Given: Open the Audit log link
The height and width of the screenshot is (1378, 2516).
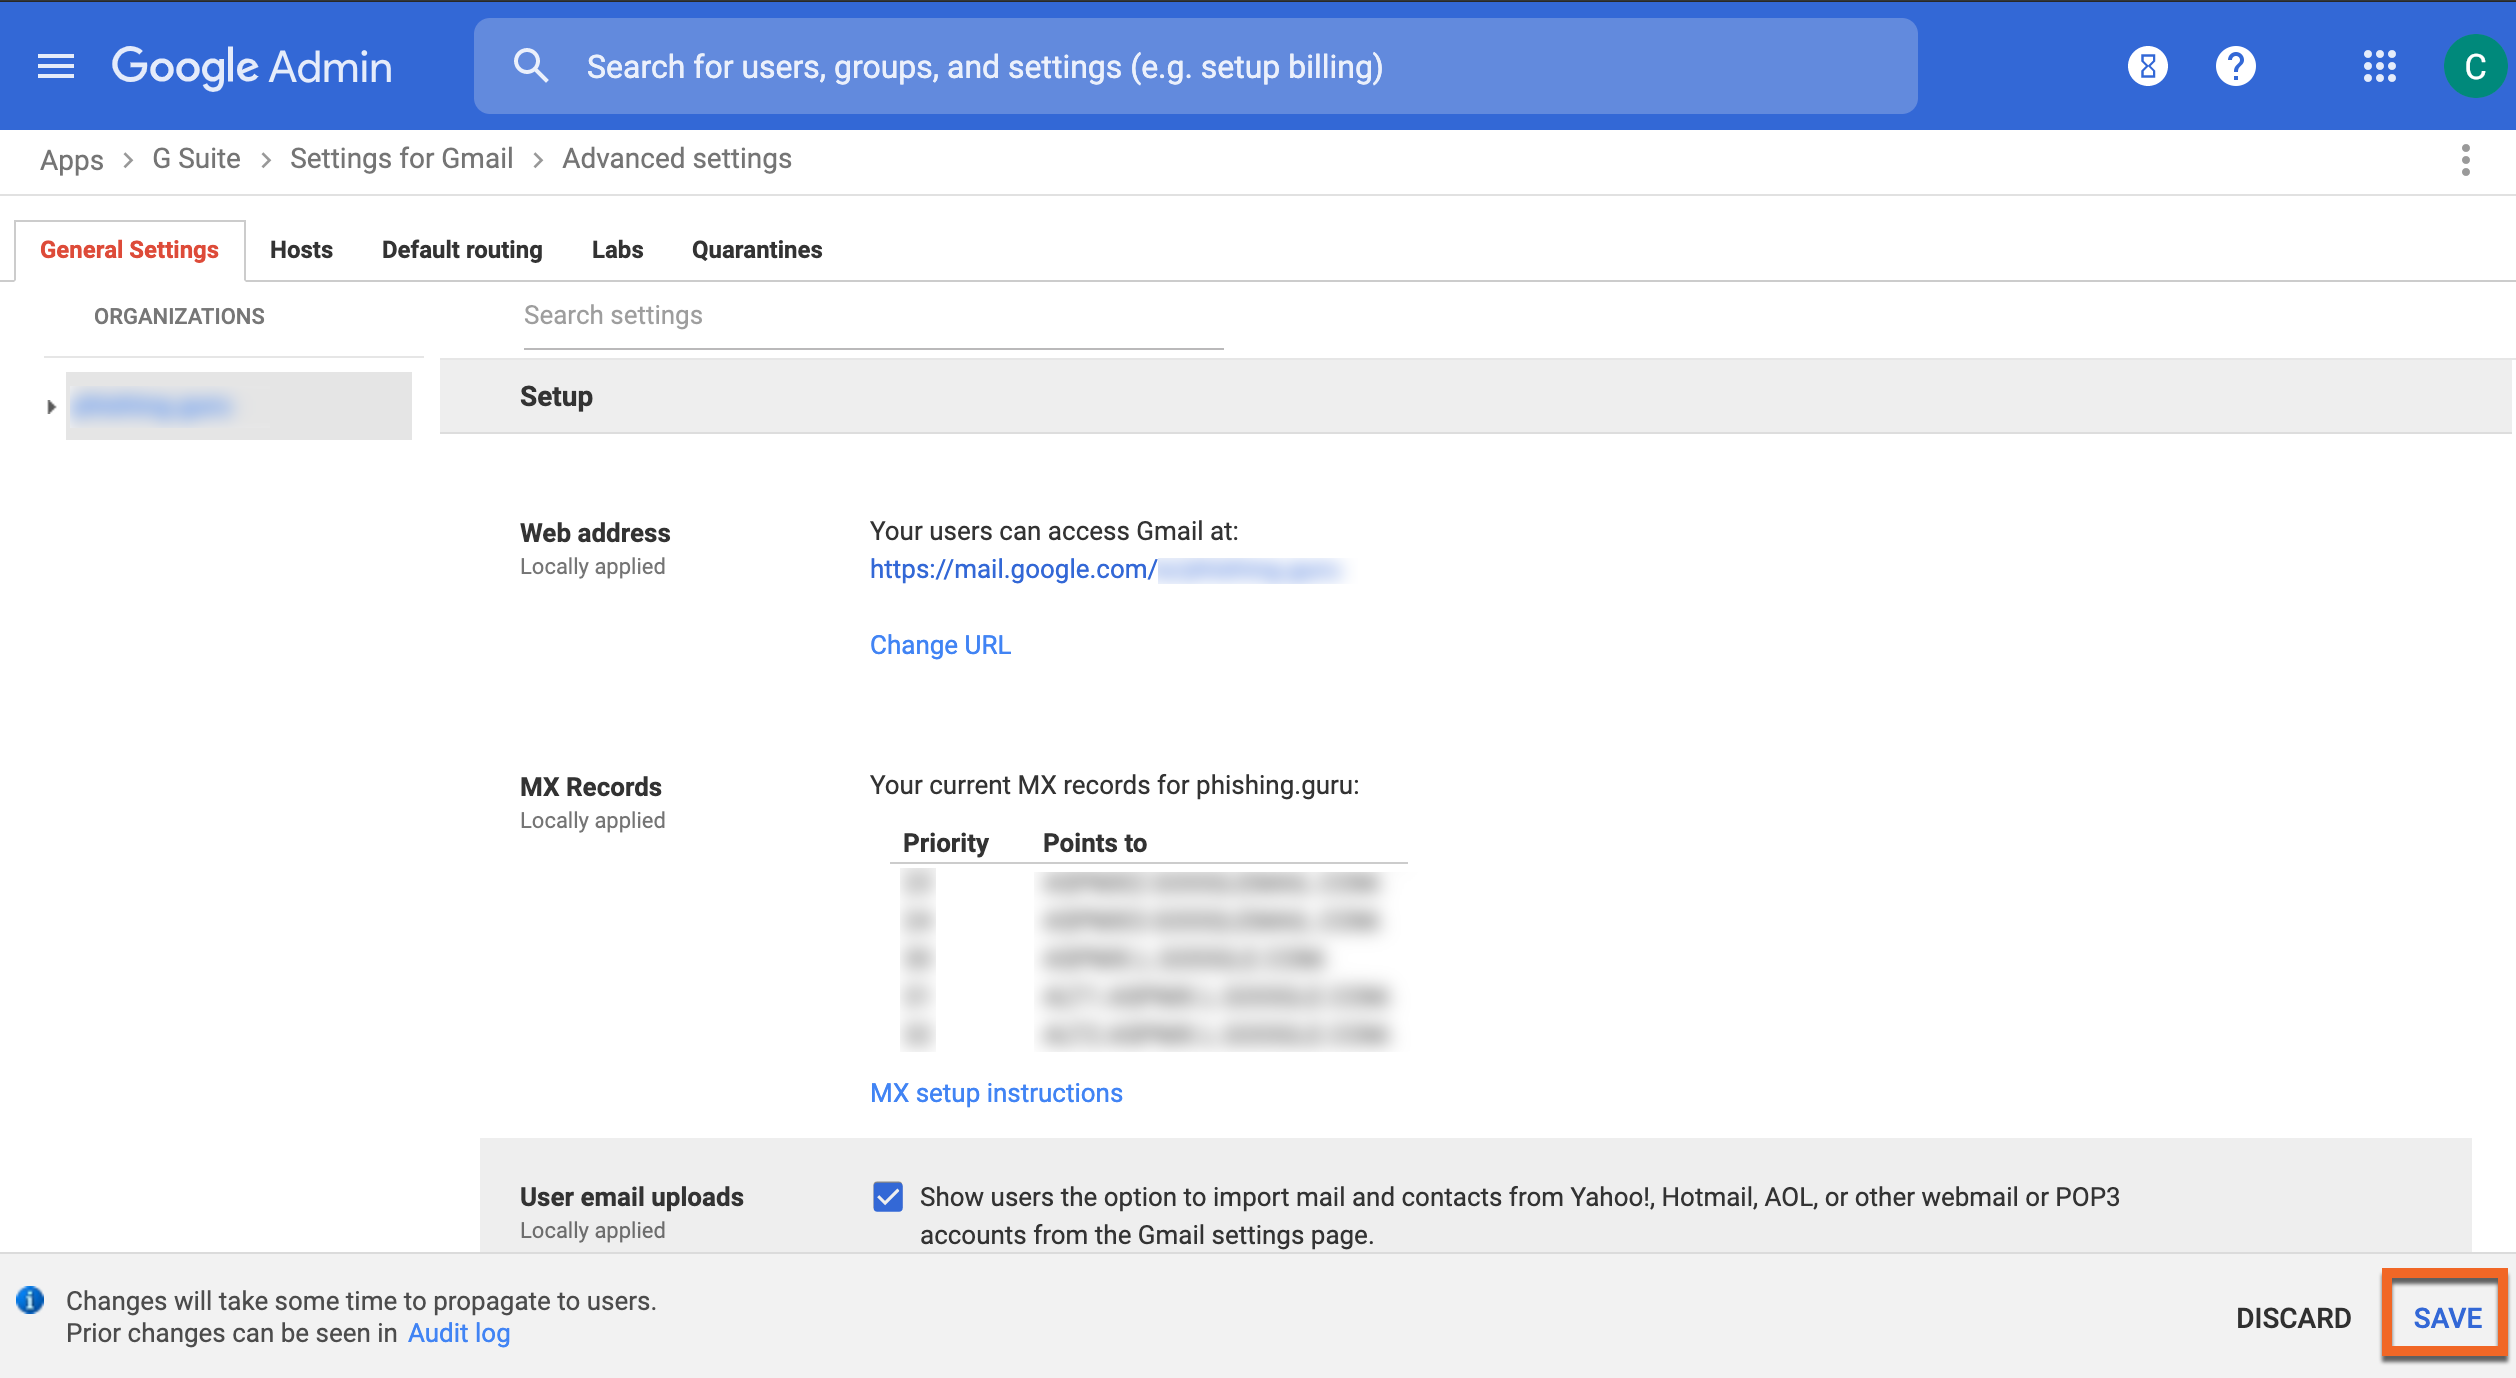Looking at the screenshot, I should click(459, 1333).
